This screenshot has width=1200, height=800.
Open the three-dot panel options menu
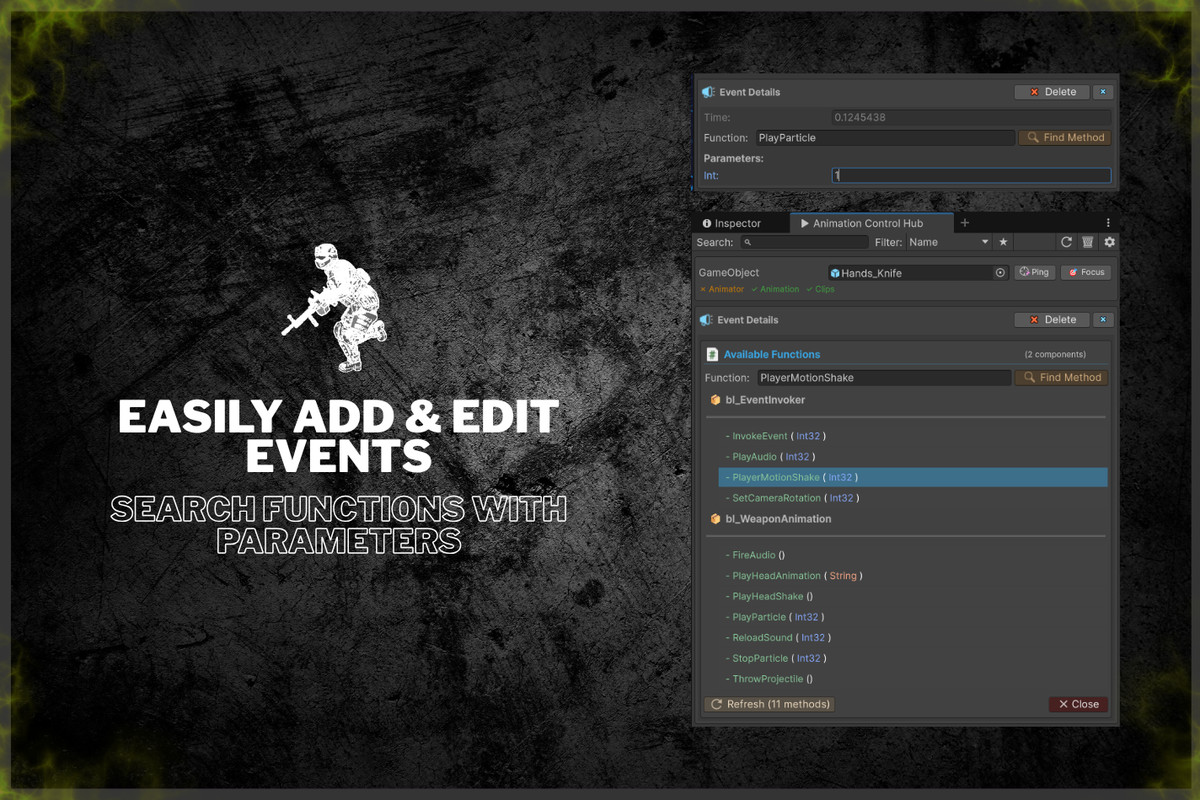pos(1108,223)
